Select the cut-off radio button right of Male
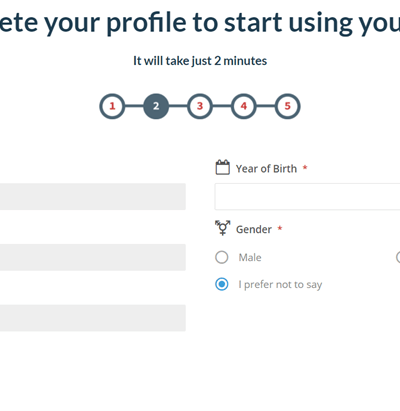 click(x=398, y=257)
